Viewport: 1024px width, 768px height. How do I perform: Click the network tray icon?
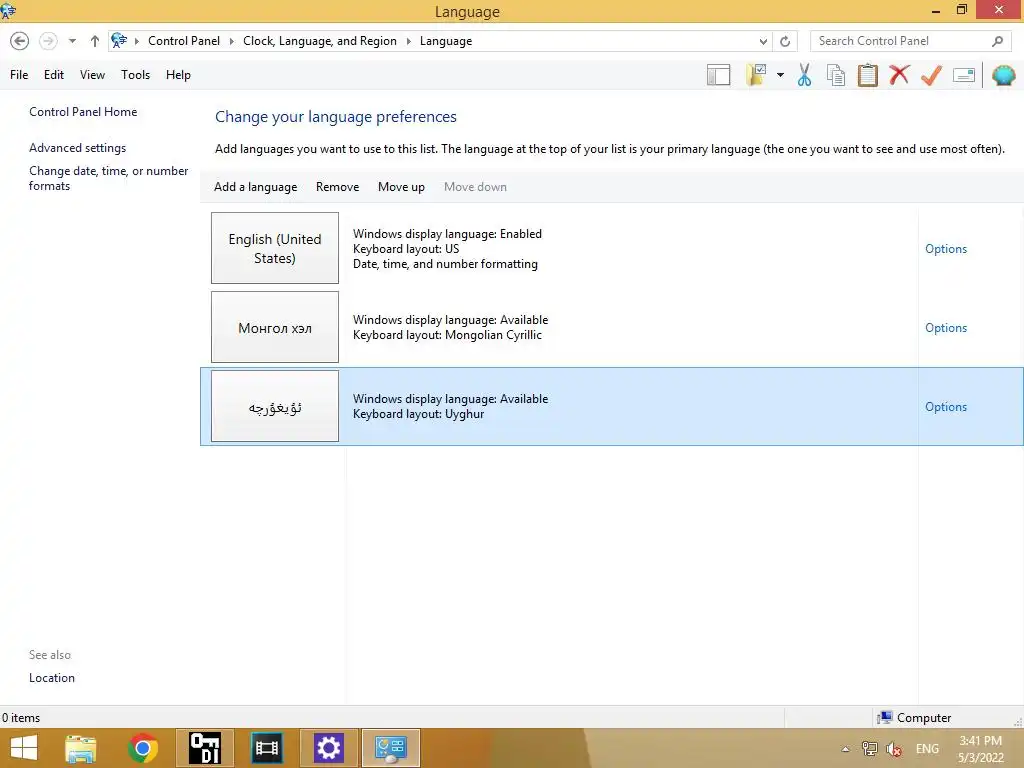click(869, 749)
